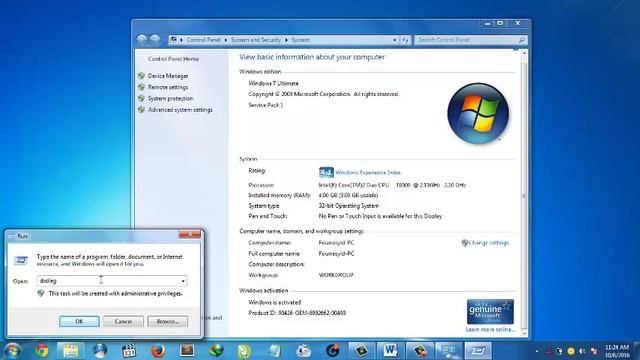Click the 'Service Pack 1' text
The height and width of the screenshot is (360, 640).
tap(266, 105)
